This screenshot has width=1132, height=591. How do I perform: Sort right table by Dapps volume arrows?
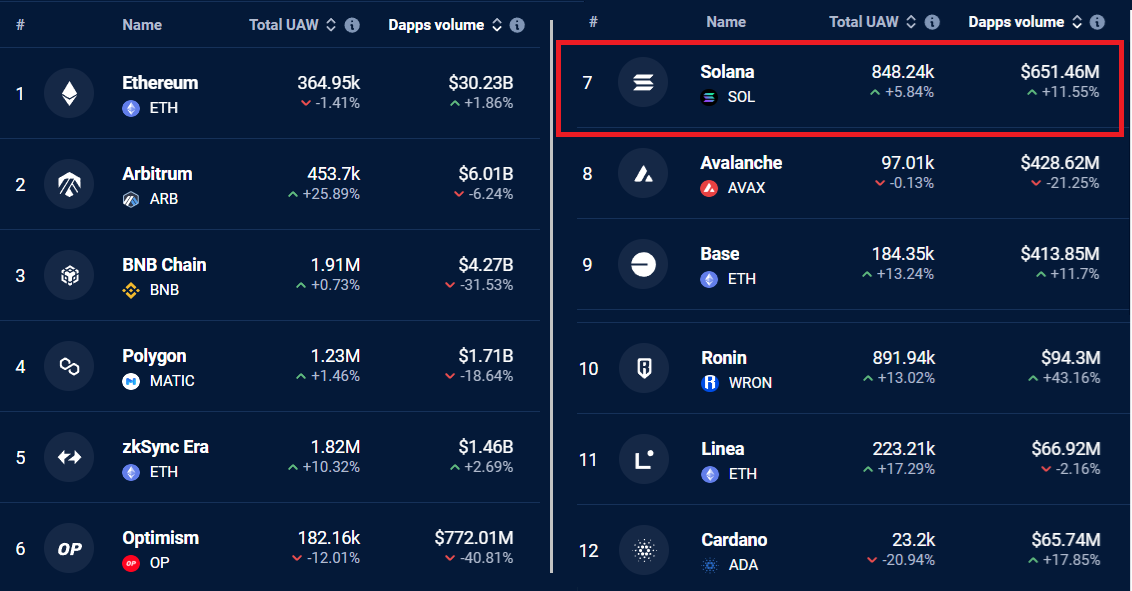pos(1077,22)
